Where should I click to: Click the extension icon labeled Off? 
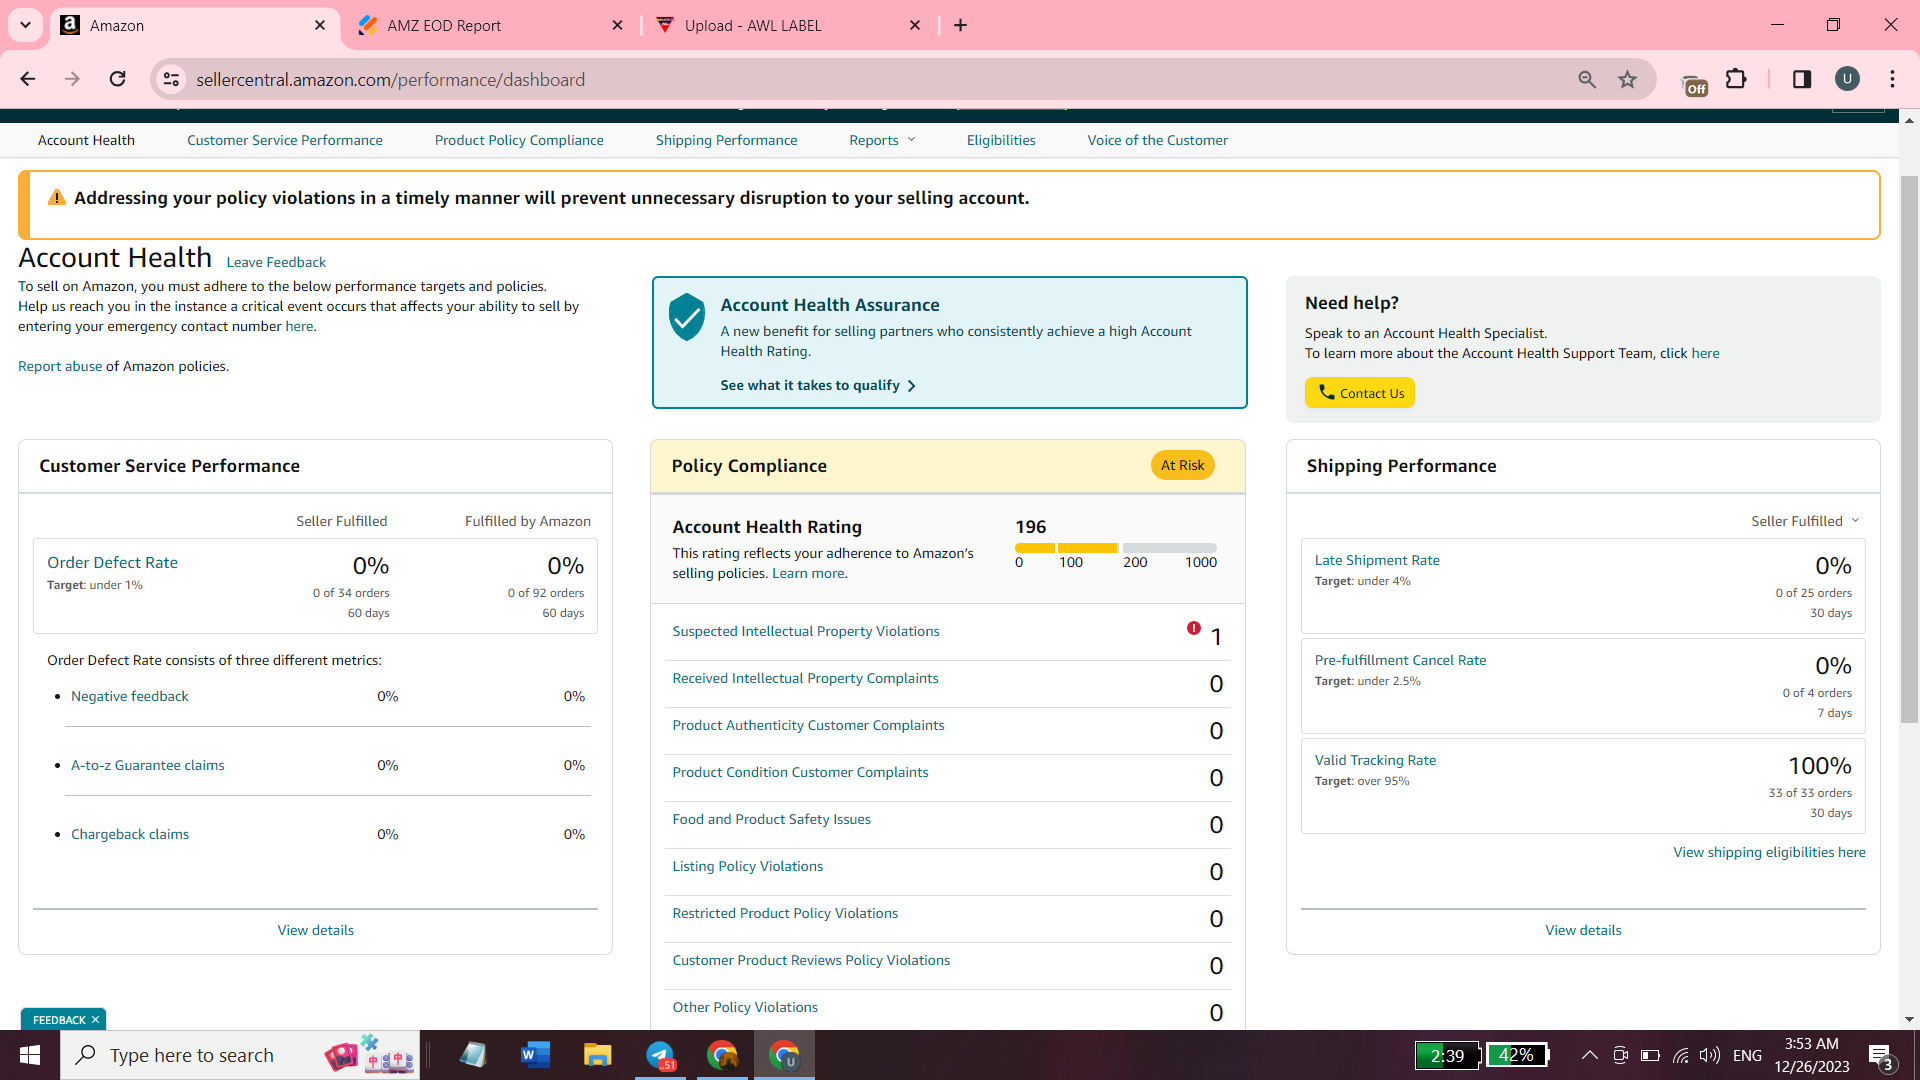[1695, 84]
